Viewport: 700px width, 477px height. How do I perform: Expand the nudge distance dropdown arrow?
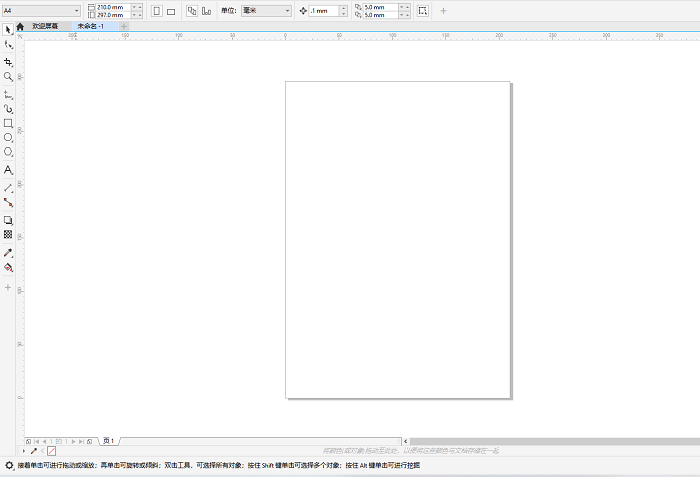(344, 11)
